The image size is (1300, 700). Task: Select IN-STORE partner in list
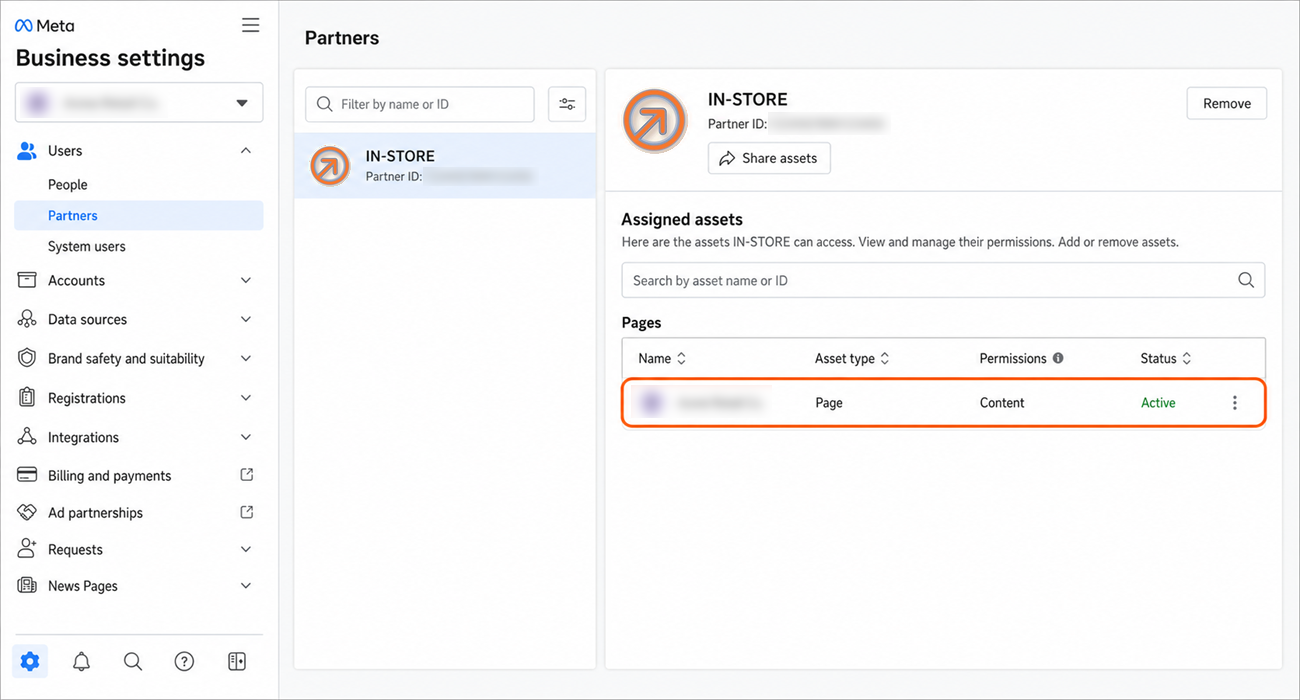point(445,166)
